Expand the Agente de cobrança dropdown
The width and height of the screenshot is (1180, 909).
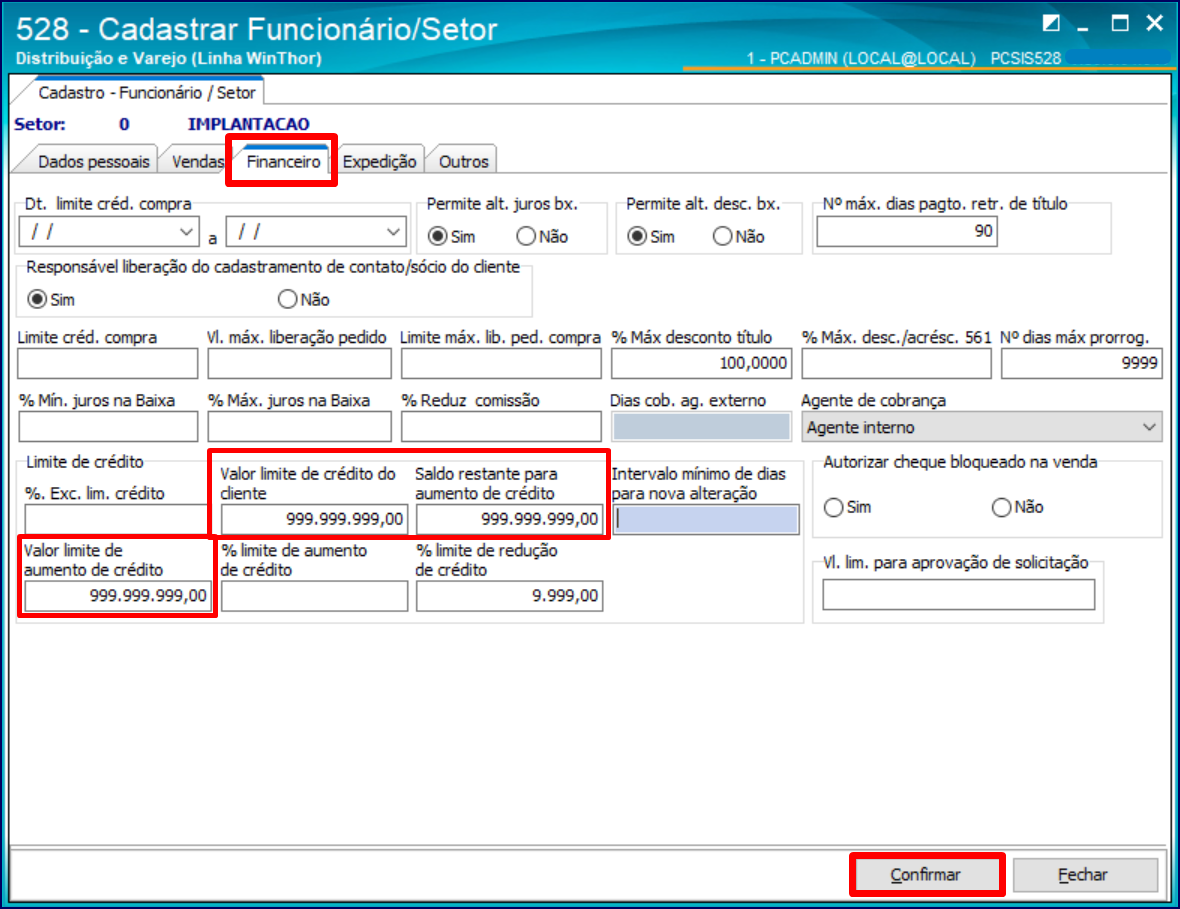(1146, 427)
